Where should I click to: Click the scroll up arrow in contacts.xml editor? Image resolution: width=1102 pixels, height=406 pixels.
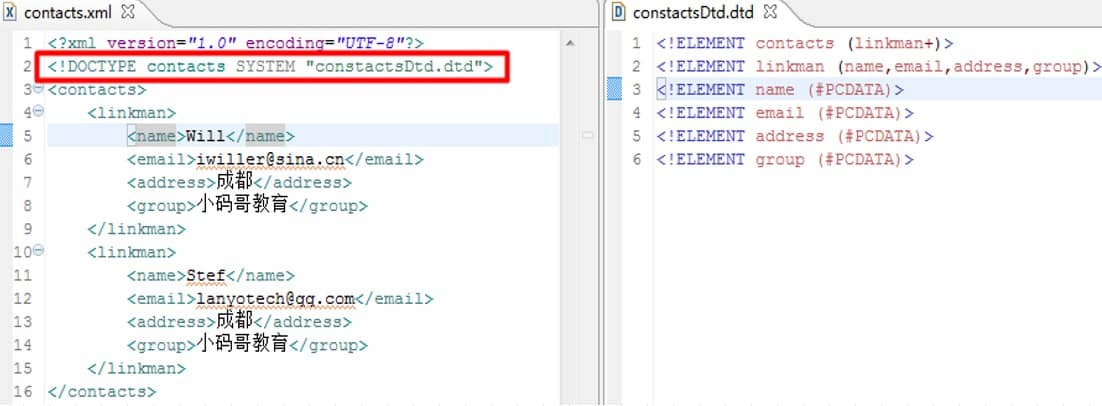click(570, 44)
